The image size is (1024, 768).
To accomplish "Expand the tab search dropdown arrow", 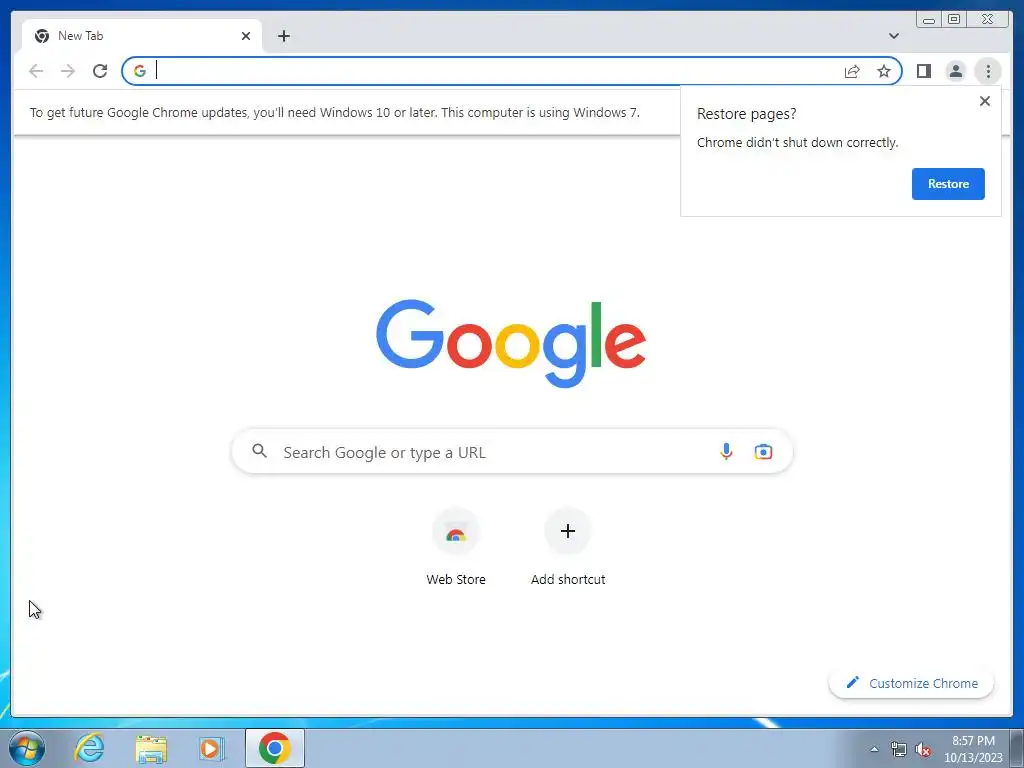I will coord(893,36).
